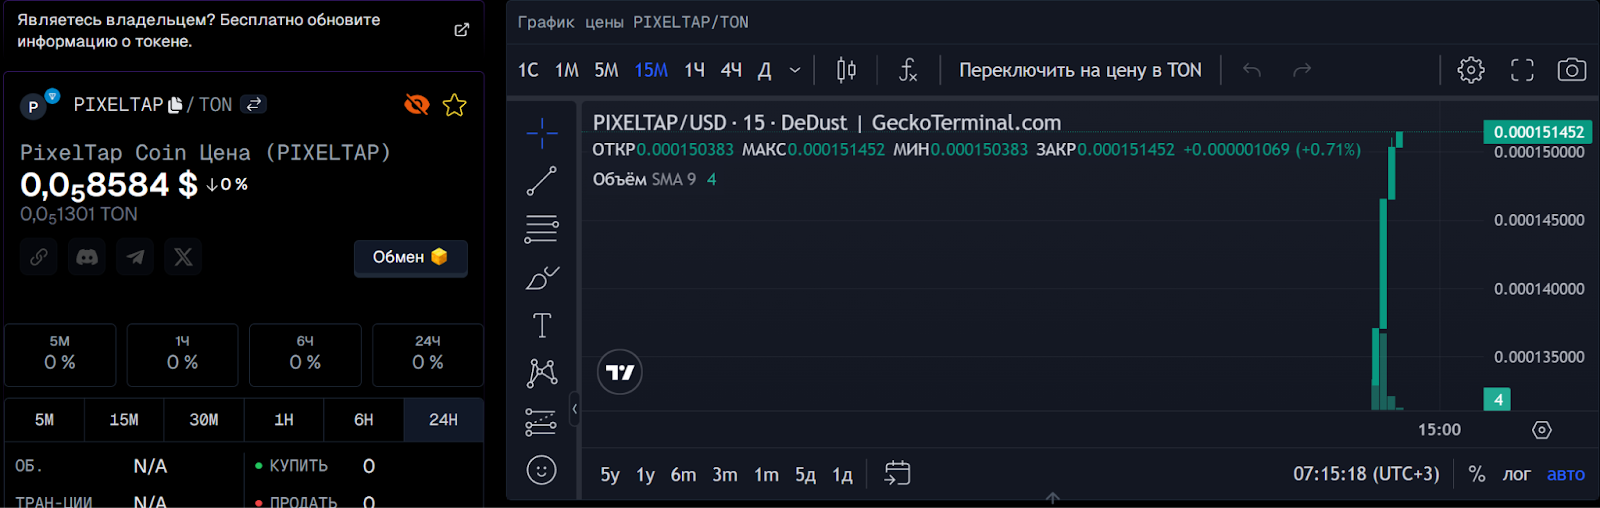Select the 24Ч price change box

[428, 354]
